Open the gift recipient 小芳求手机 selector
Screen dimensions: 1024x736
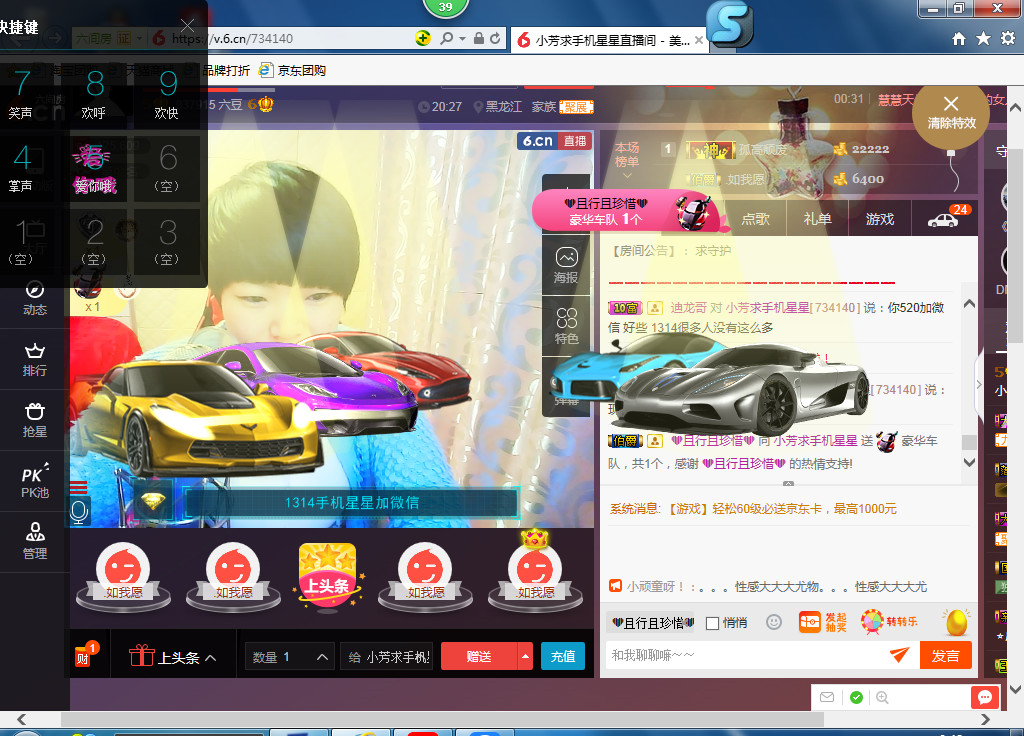point(388,656)
